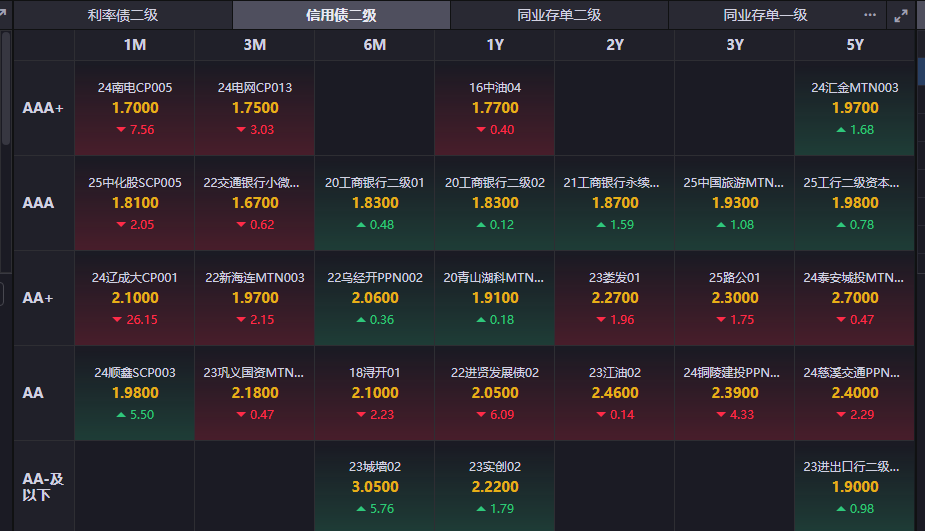The height and width of the screenshot is (531, 925).
Task: Open the 同业存单一级 tab
Action: [x=765, y=15]
